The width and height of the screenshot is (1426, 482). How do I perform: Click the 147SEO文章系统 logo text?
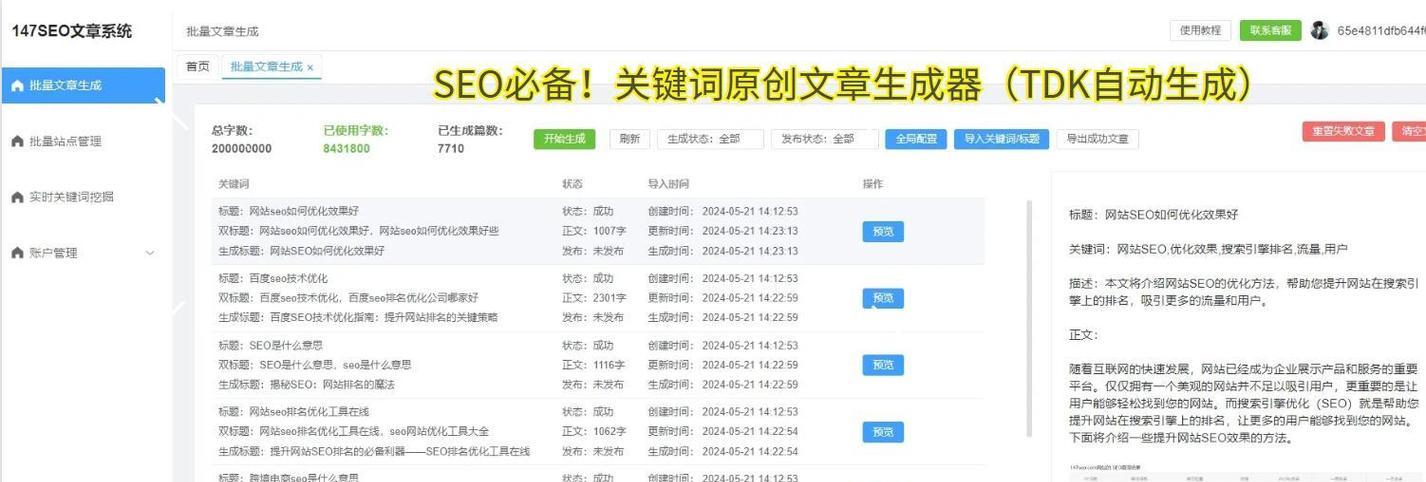(71, 31)
